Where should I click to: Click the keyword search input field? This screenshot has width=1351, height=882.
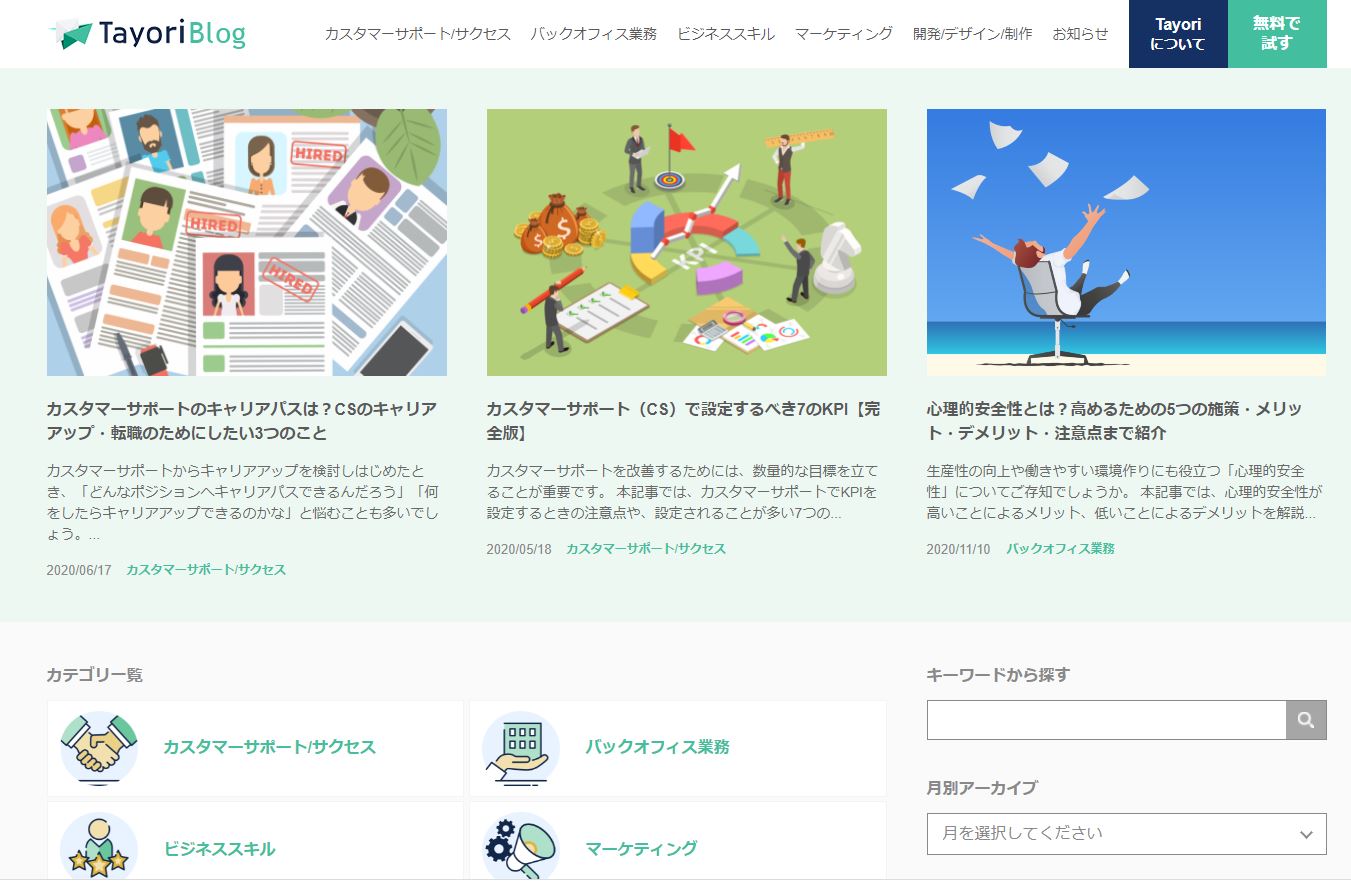tap(1106, 720)
